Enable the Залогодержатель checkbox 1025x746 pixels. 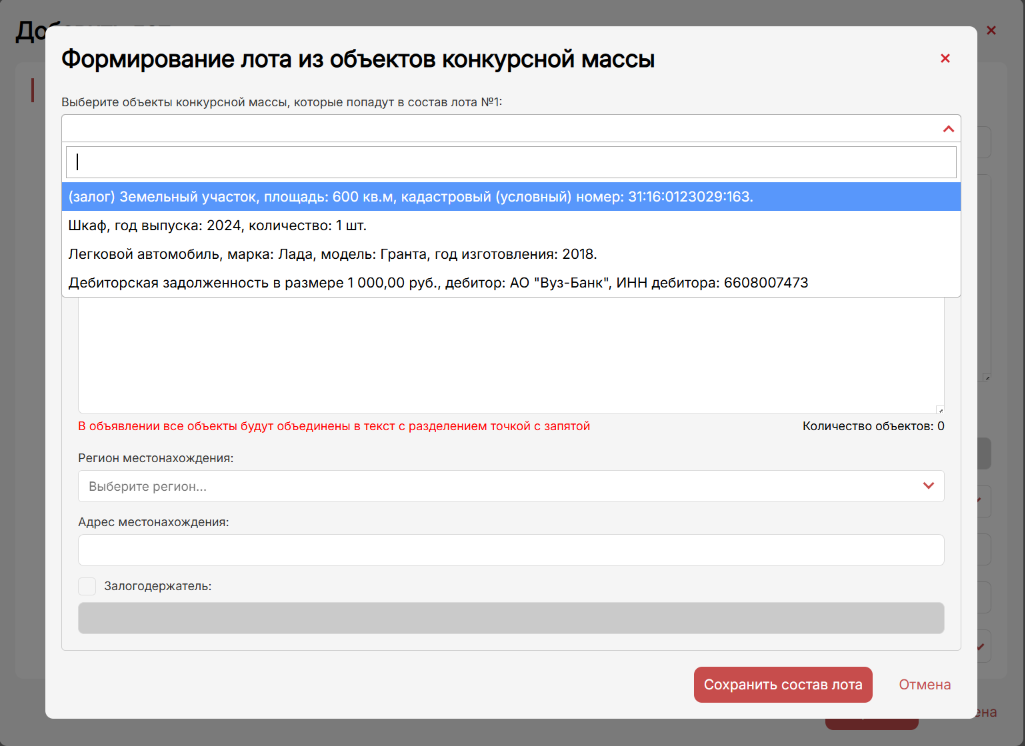pos(87,586)
